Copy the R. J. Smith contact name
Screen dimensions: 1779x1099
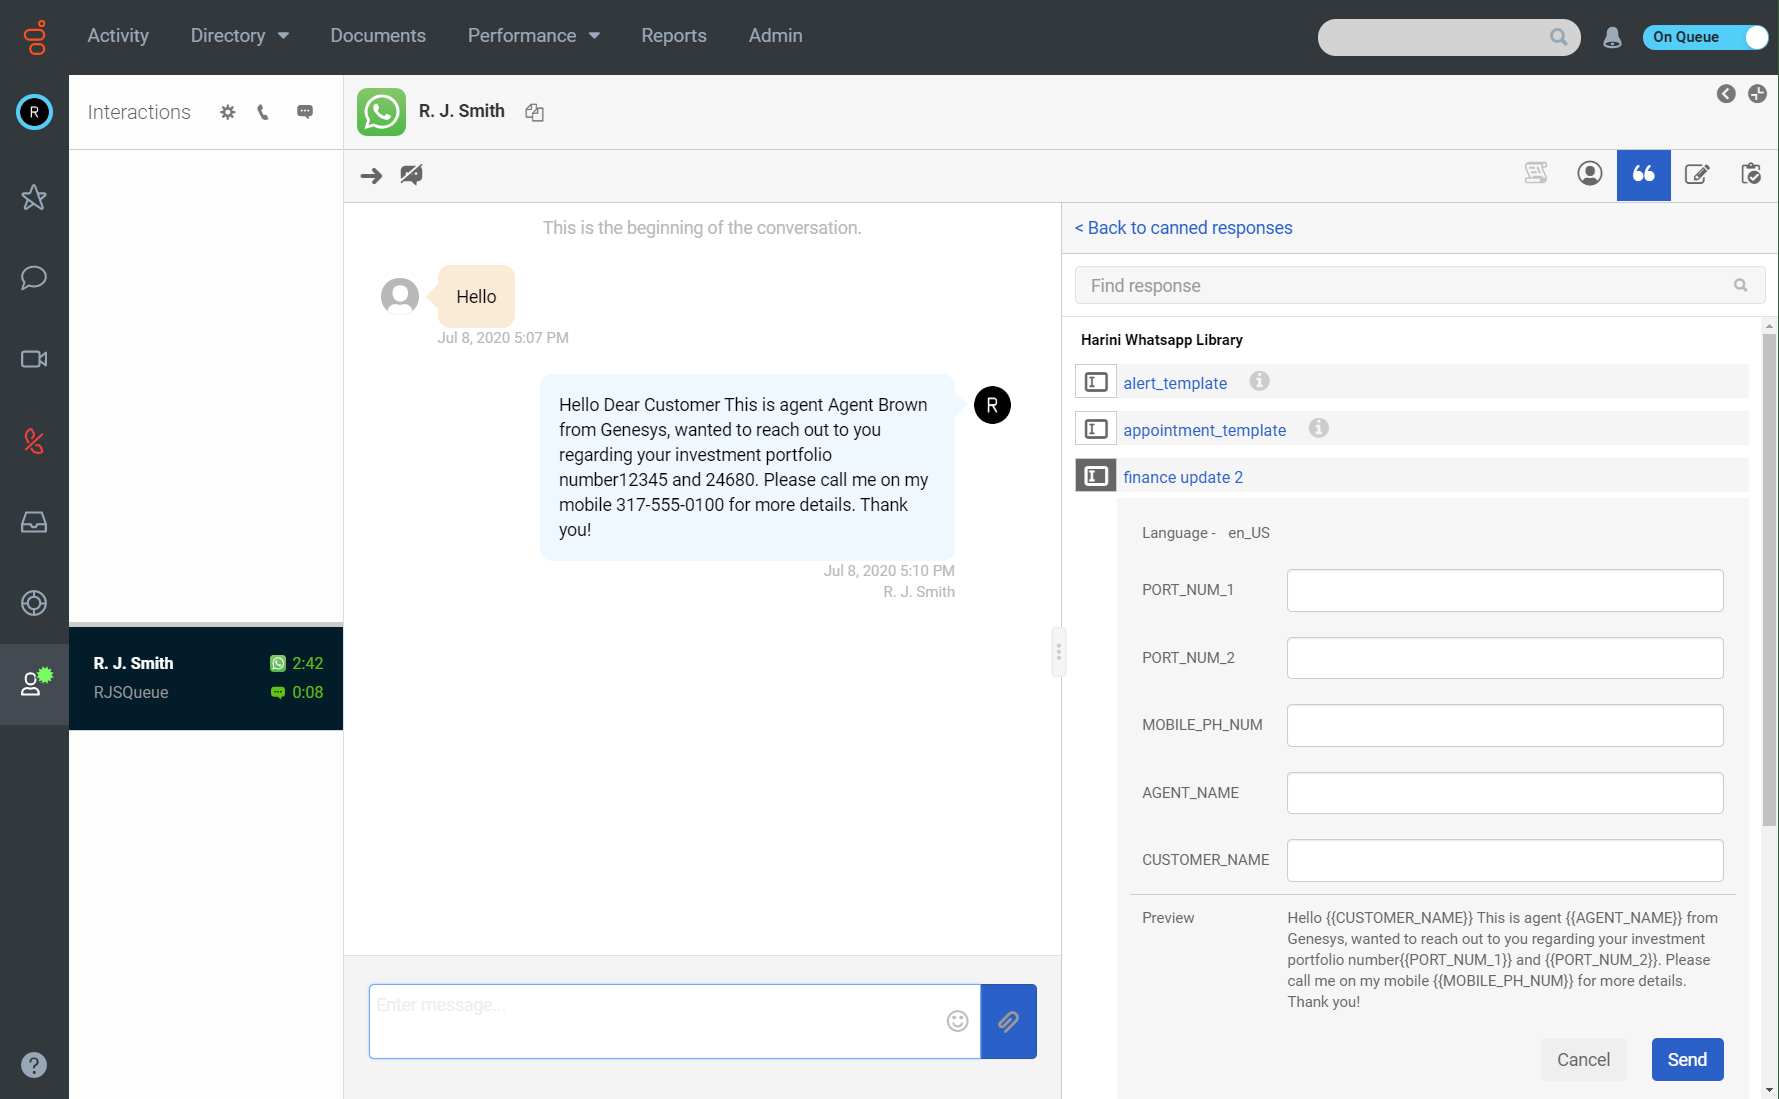(x=535, y=112)
